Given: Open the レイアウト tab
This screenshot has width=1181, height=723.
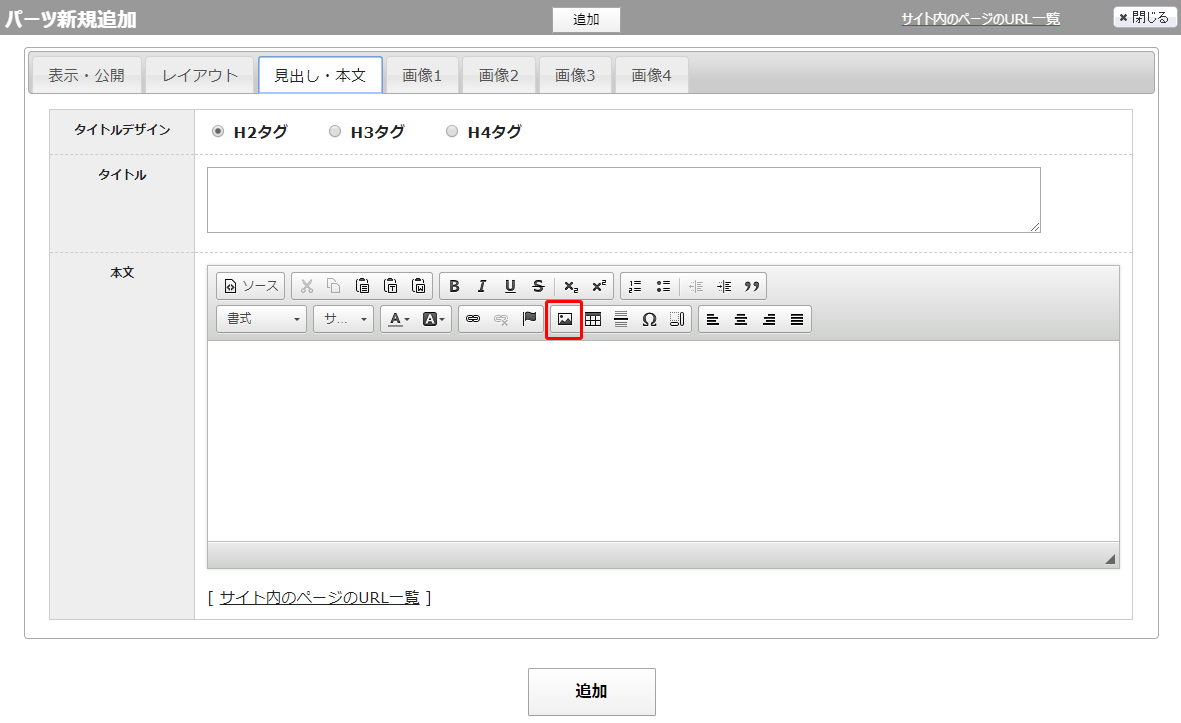Looking at the screenshot, I should 200,75.
